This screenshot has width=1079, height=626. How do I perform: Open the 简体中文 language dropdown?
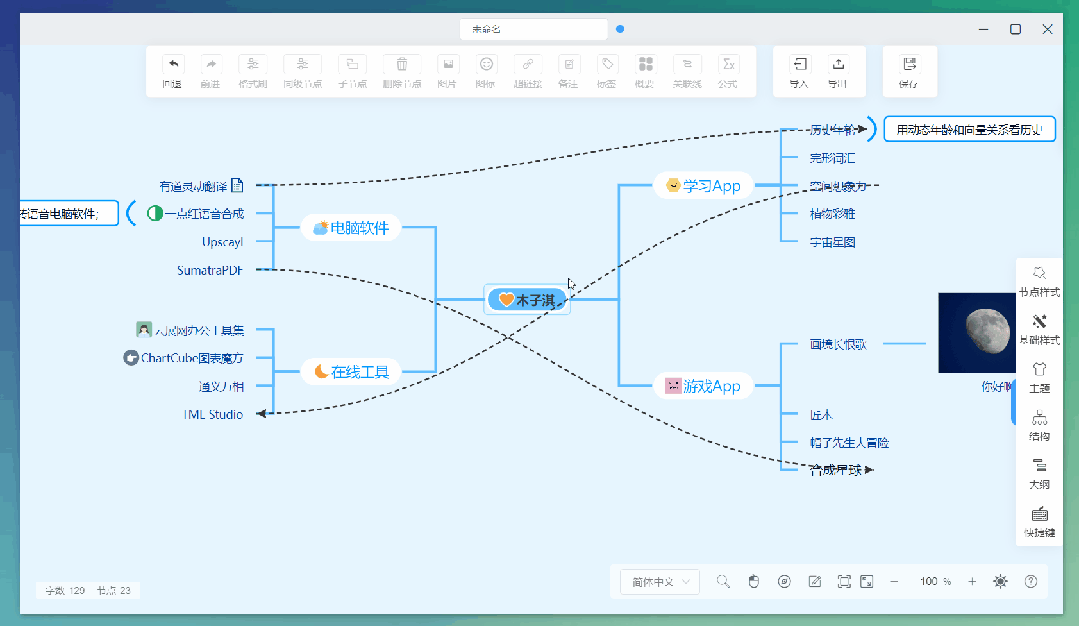pyautogui.click(x=660, y=582)
